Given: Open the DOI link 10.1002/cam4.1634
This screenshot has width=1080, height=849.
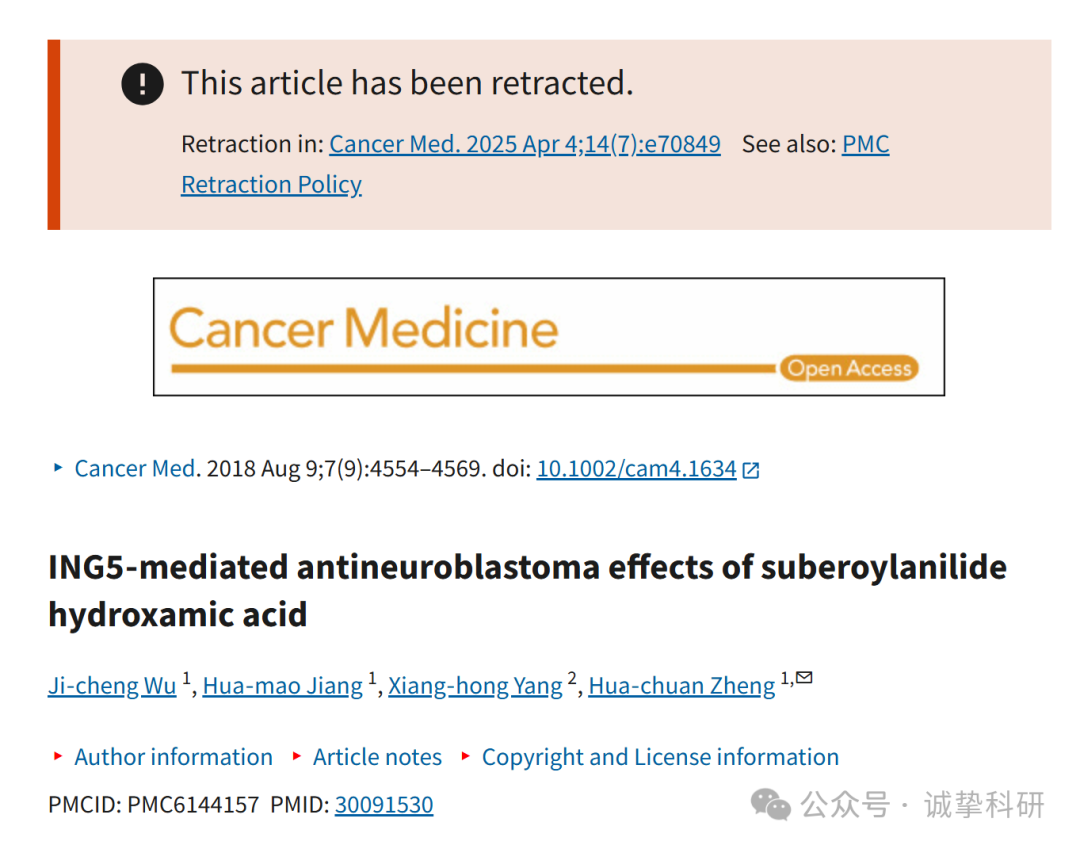Looking at the screenshot, I should [636, 469].
